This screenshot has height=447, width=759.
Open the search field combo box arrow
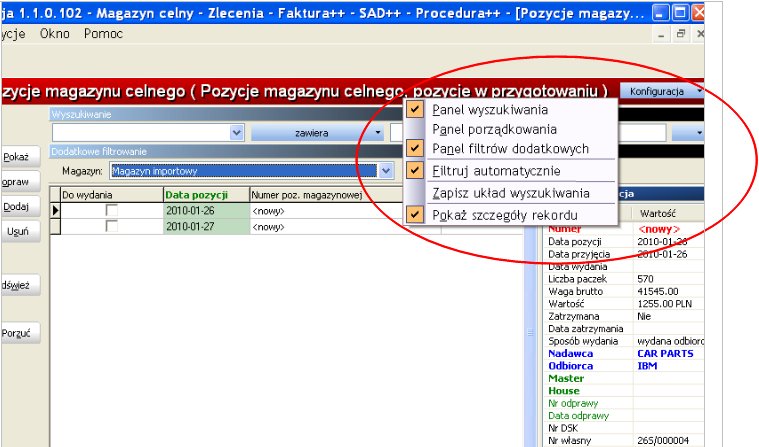[x=236, y=132]
